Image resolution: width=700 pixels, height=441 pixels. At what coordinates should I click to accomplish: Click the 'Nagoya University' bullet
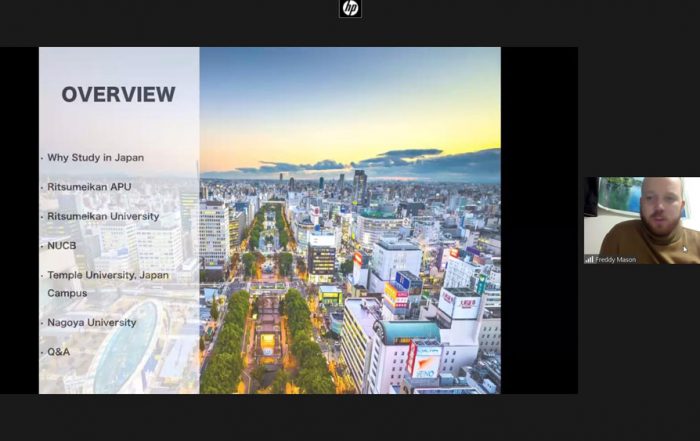click(92, 323)
